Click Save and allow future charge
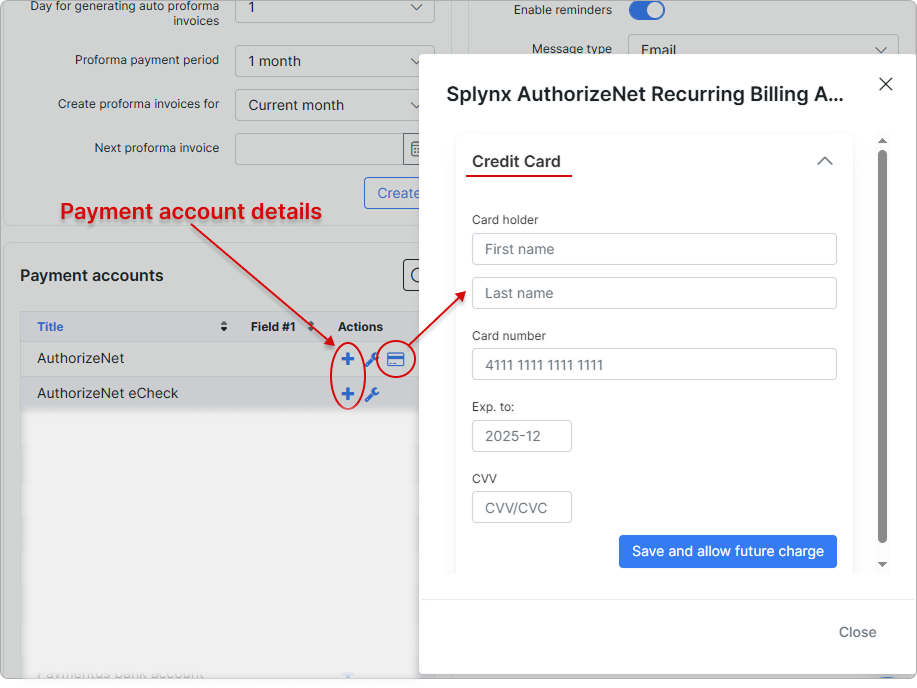917x688 pixels. (x=727, y=551)
